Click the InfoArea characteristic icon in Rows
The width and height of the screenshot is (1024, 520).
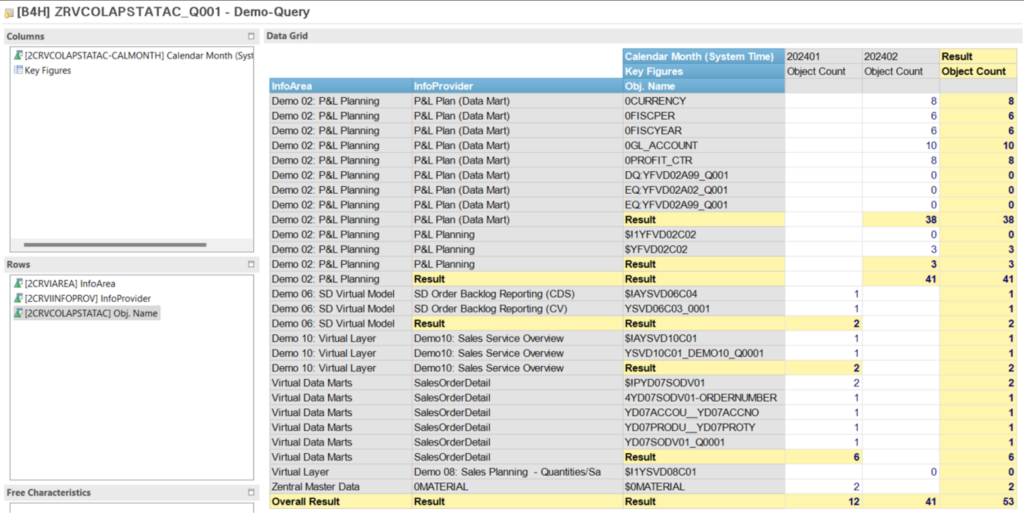(x=18, y=284)
